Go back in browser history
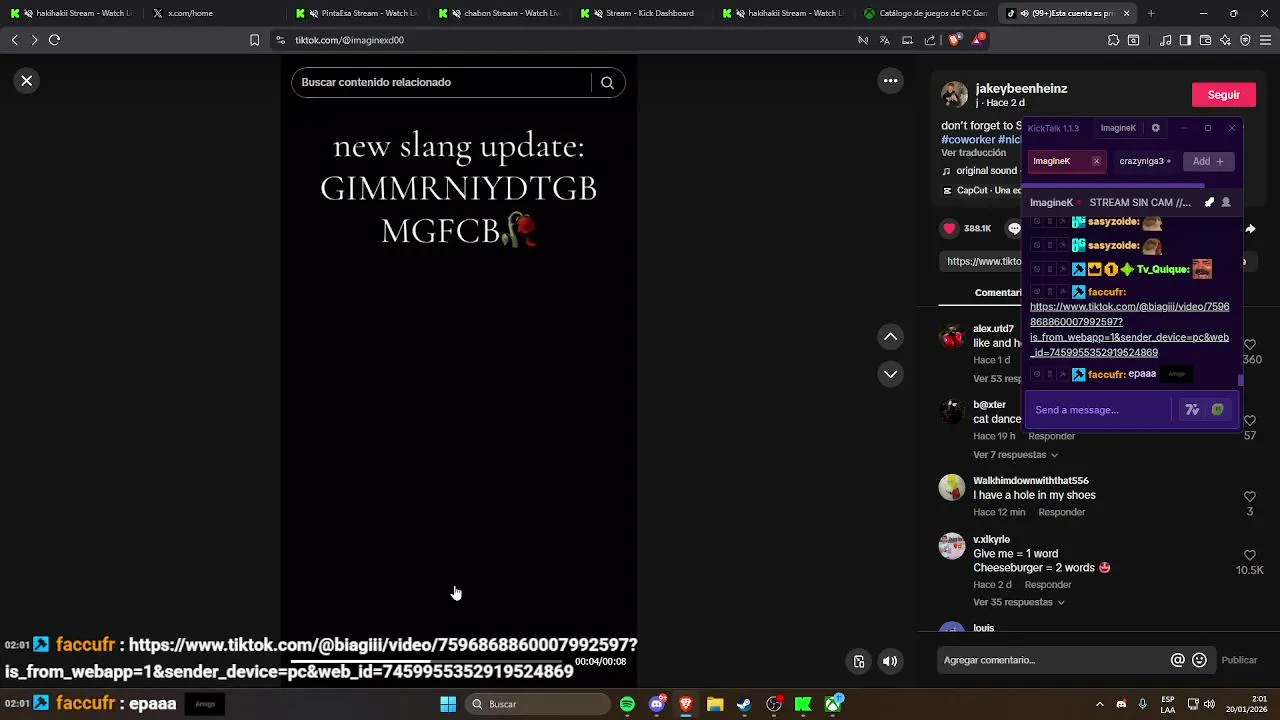 coord(14,40)
